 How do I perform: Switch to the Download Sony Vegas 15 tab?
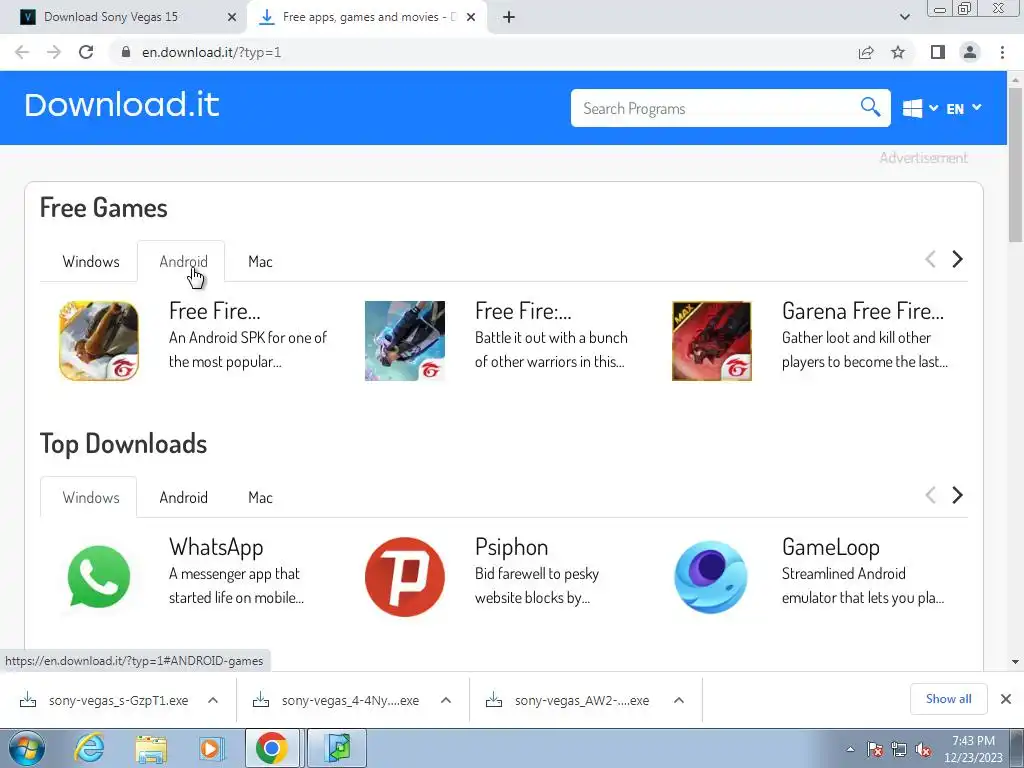click(x=111, y=17)
